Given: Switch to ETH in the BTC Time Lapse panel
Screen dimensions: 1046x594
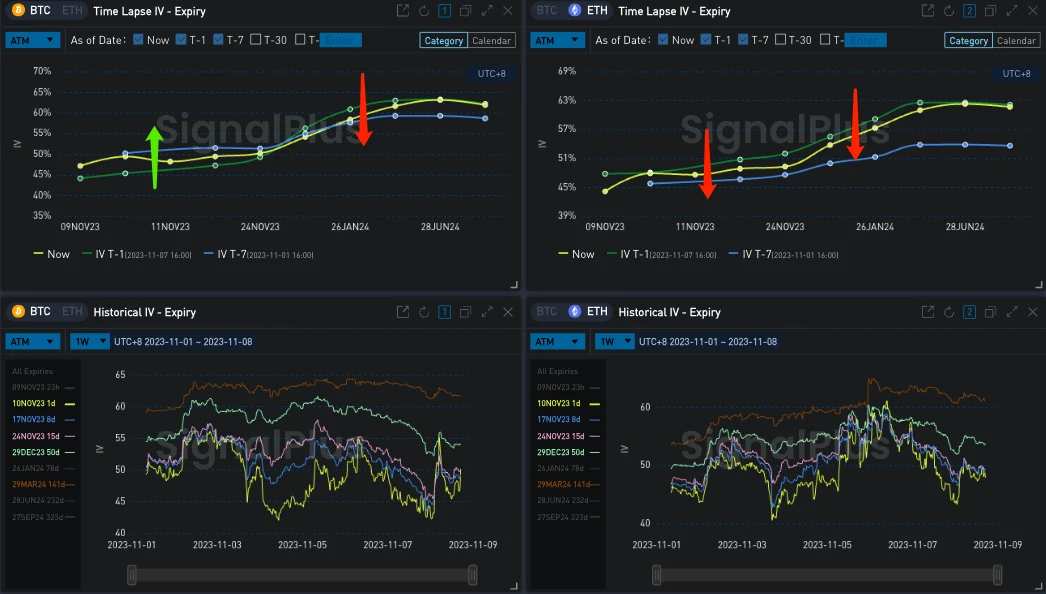Looking at the screenshot, I should [x=71, y=11].
